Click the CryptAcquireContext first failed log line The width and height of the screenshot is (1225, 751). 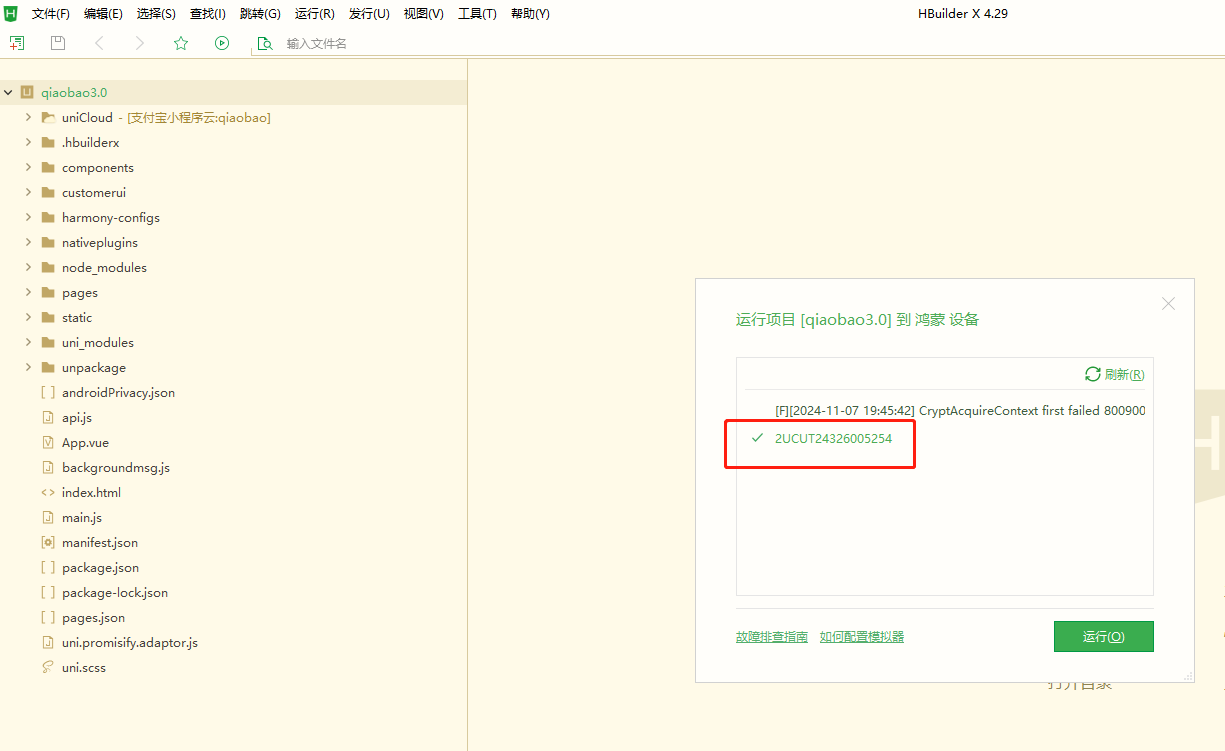(x=960, y=410)
